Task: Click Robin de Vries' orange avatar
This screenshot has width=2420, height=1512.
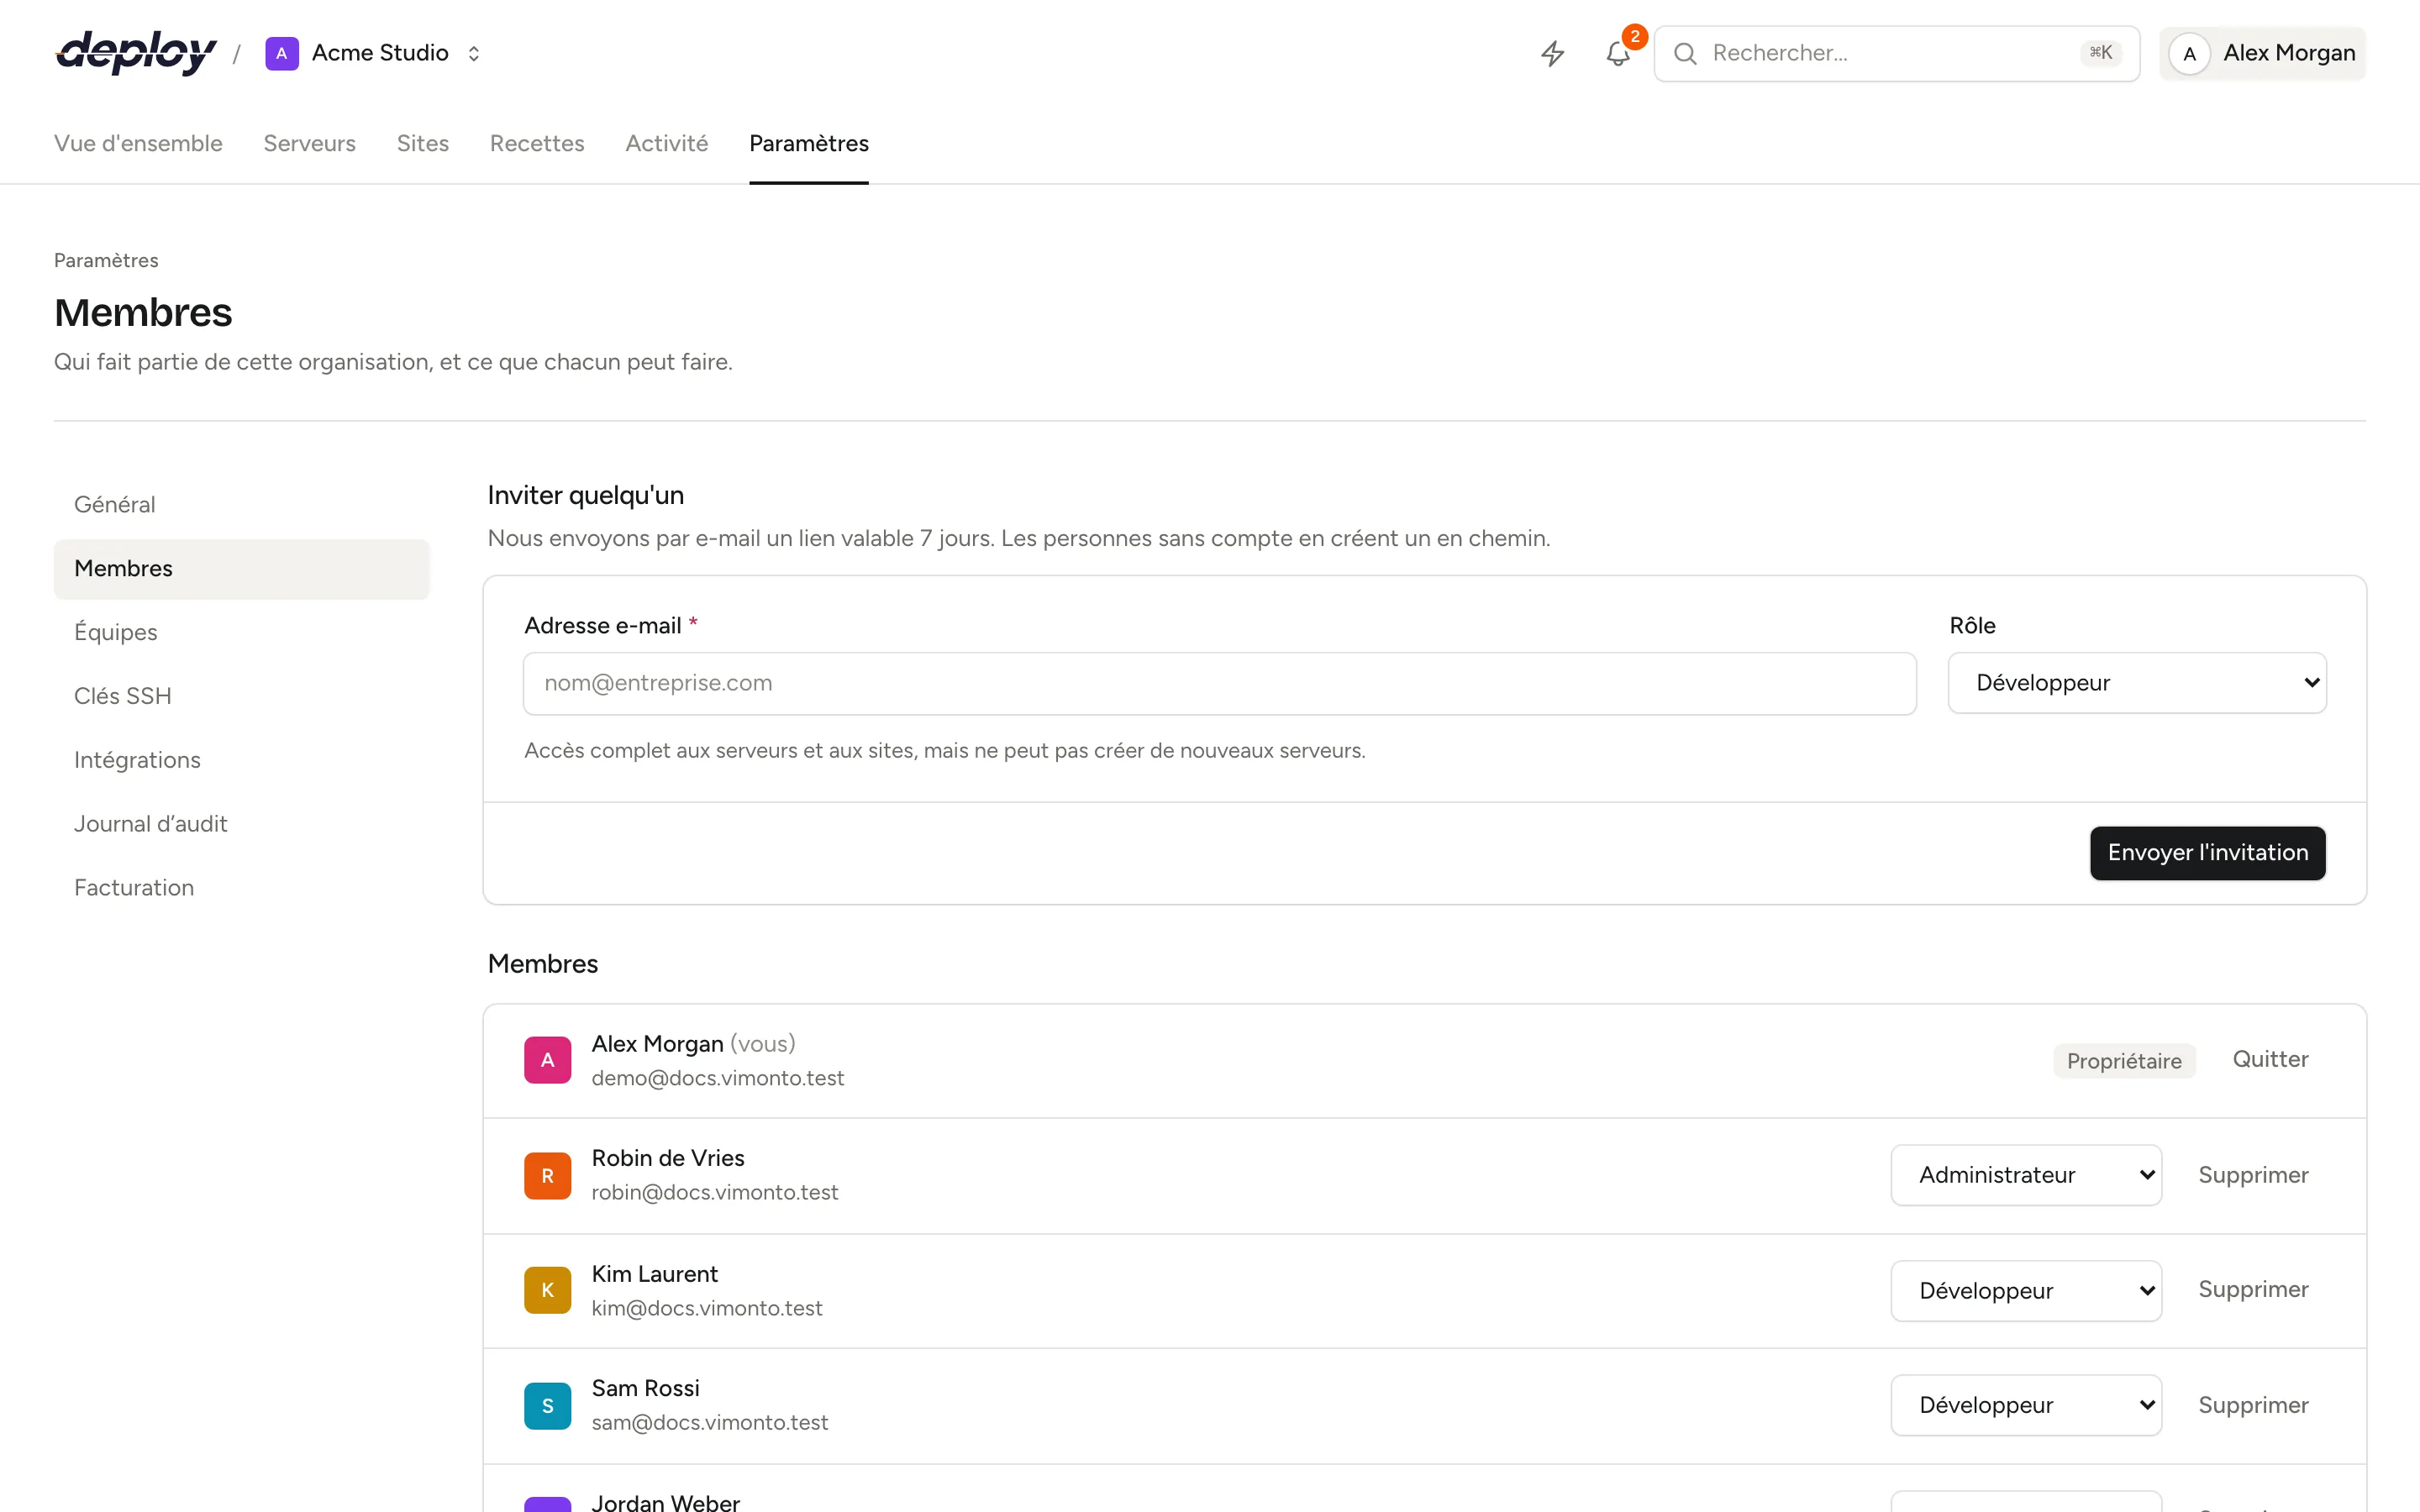Action: (547, 1176)
